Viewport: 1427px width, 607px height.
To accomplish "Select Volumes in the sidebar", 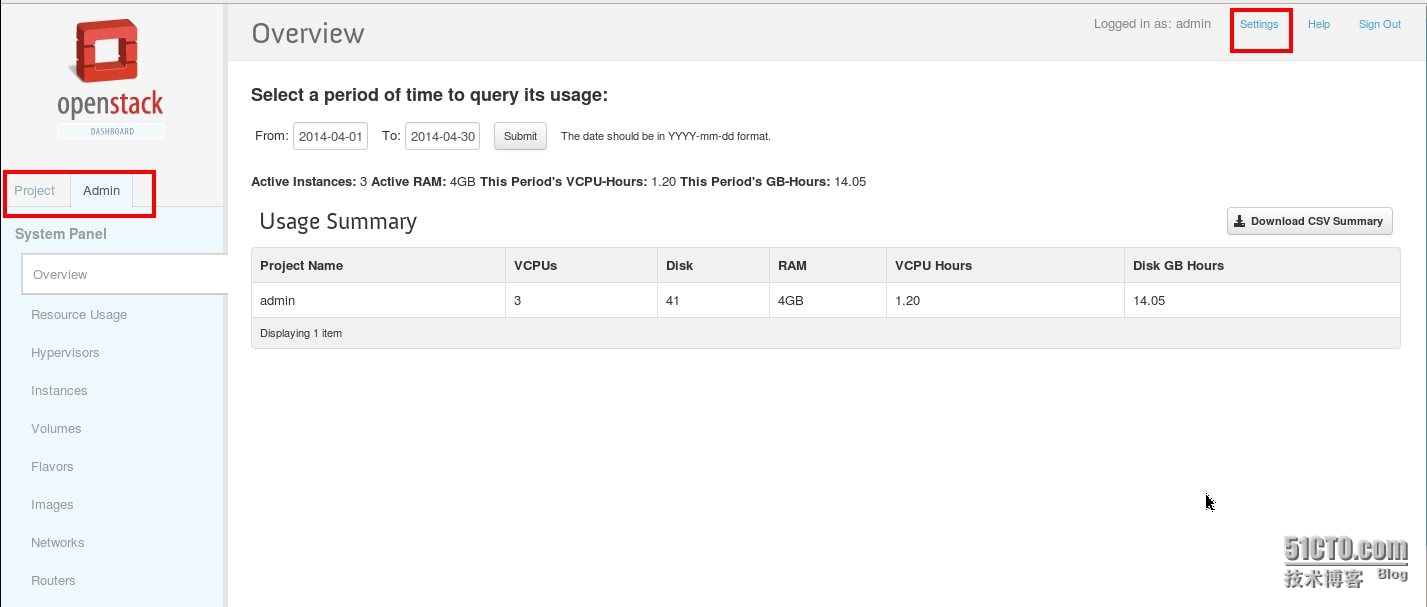I will coord(56,429).
